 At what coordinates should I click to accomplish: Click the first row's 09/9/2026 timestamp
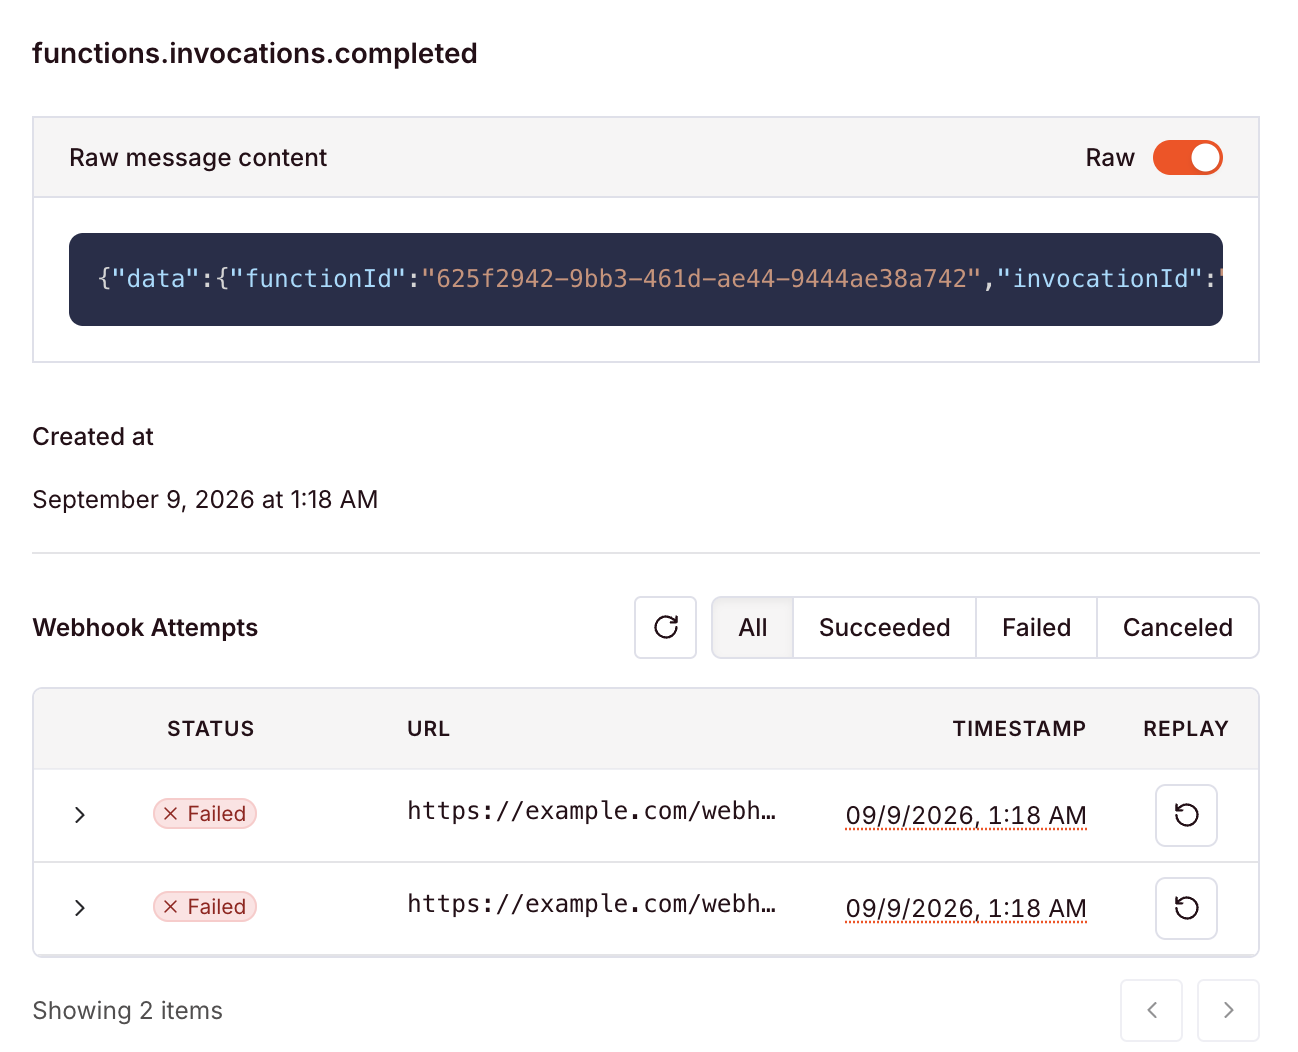(x=966, y=816)
